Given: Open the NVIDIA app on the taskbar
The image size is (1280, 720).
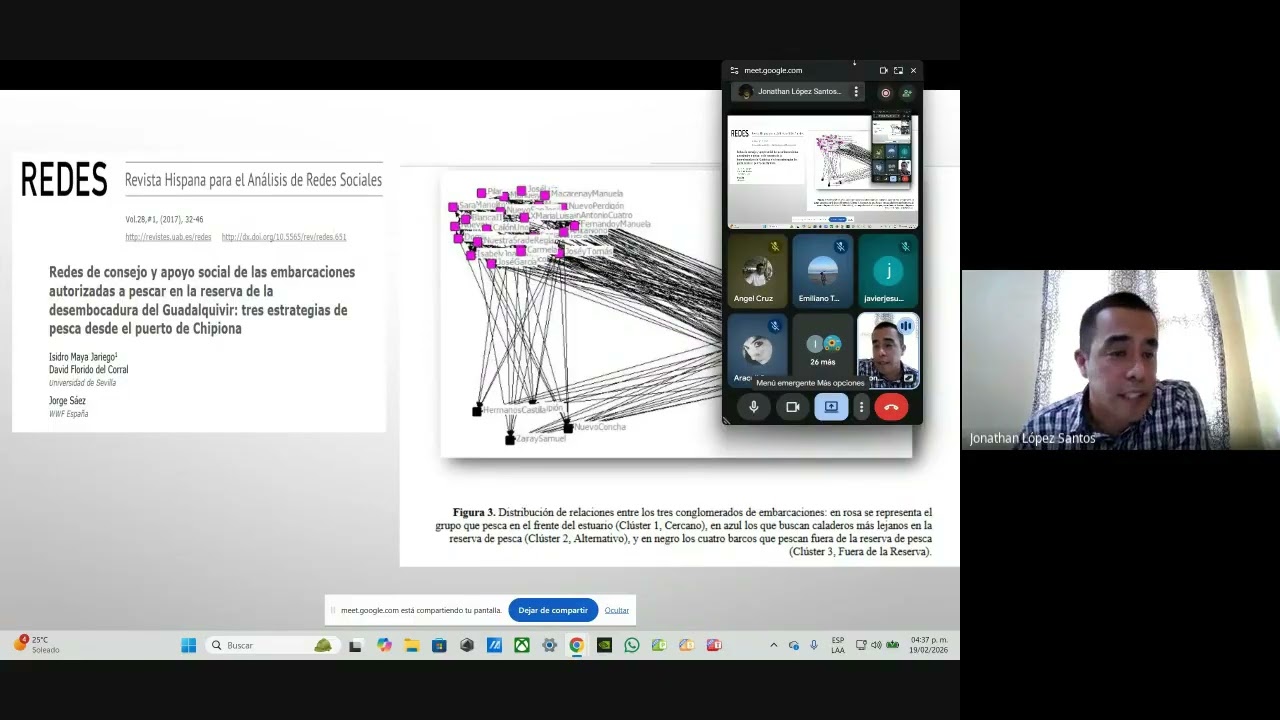Looking at the screenshot, I should (604, 645).
